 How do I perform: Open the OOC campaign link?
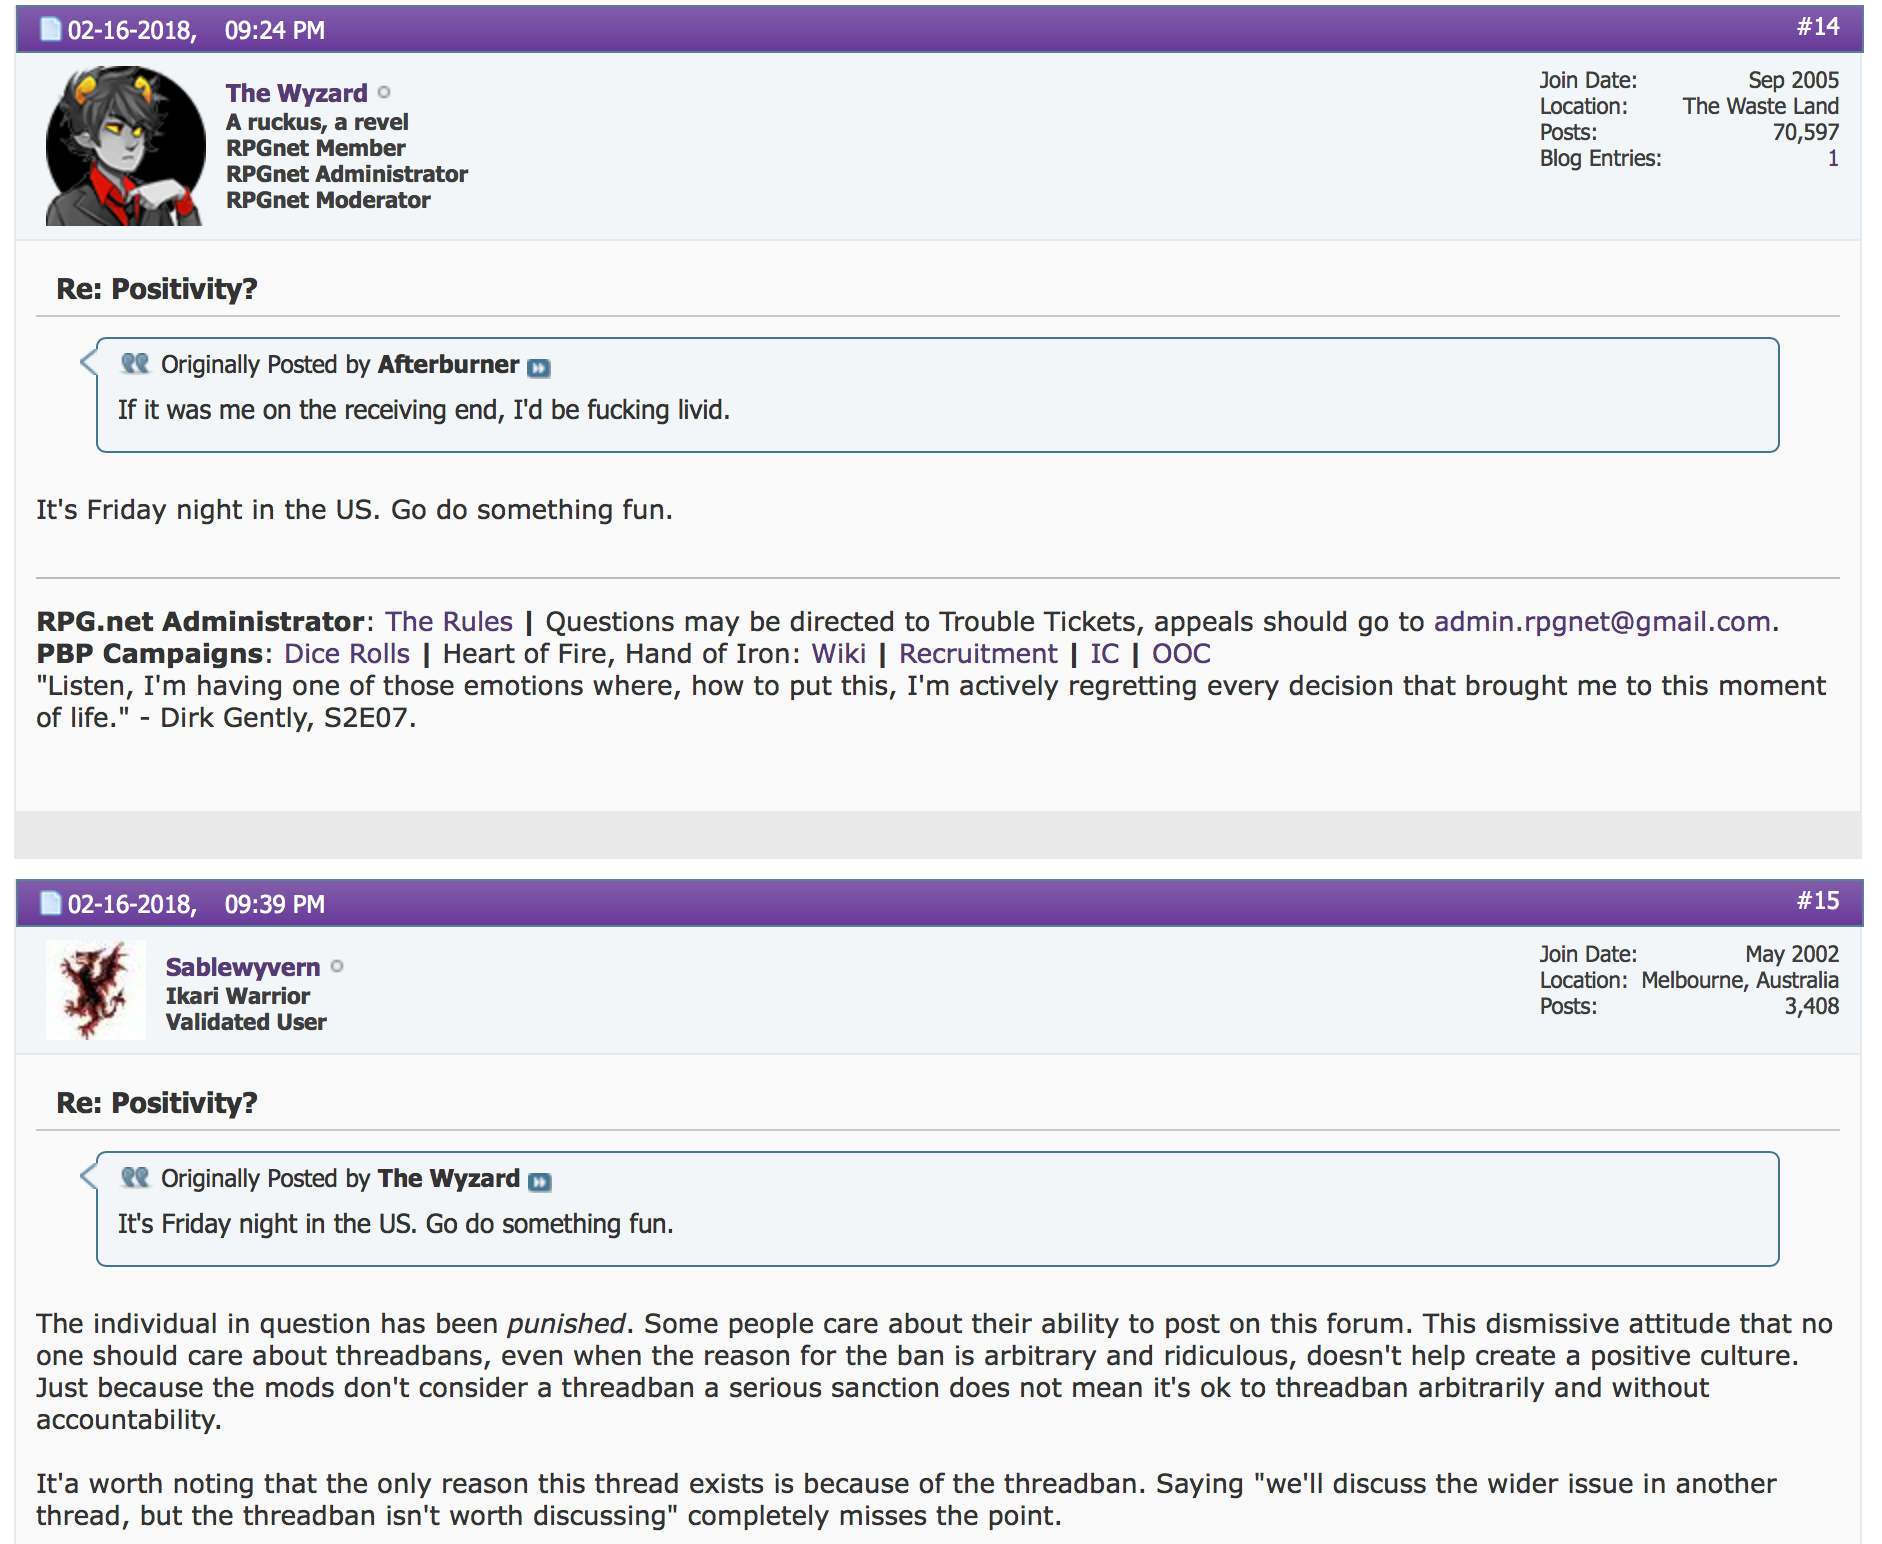click(1181, 654)
